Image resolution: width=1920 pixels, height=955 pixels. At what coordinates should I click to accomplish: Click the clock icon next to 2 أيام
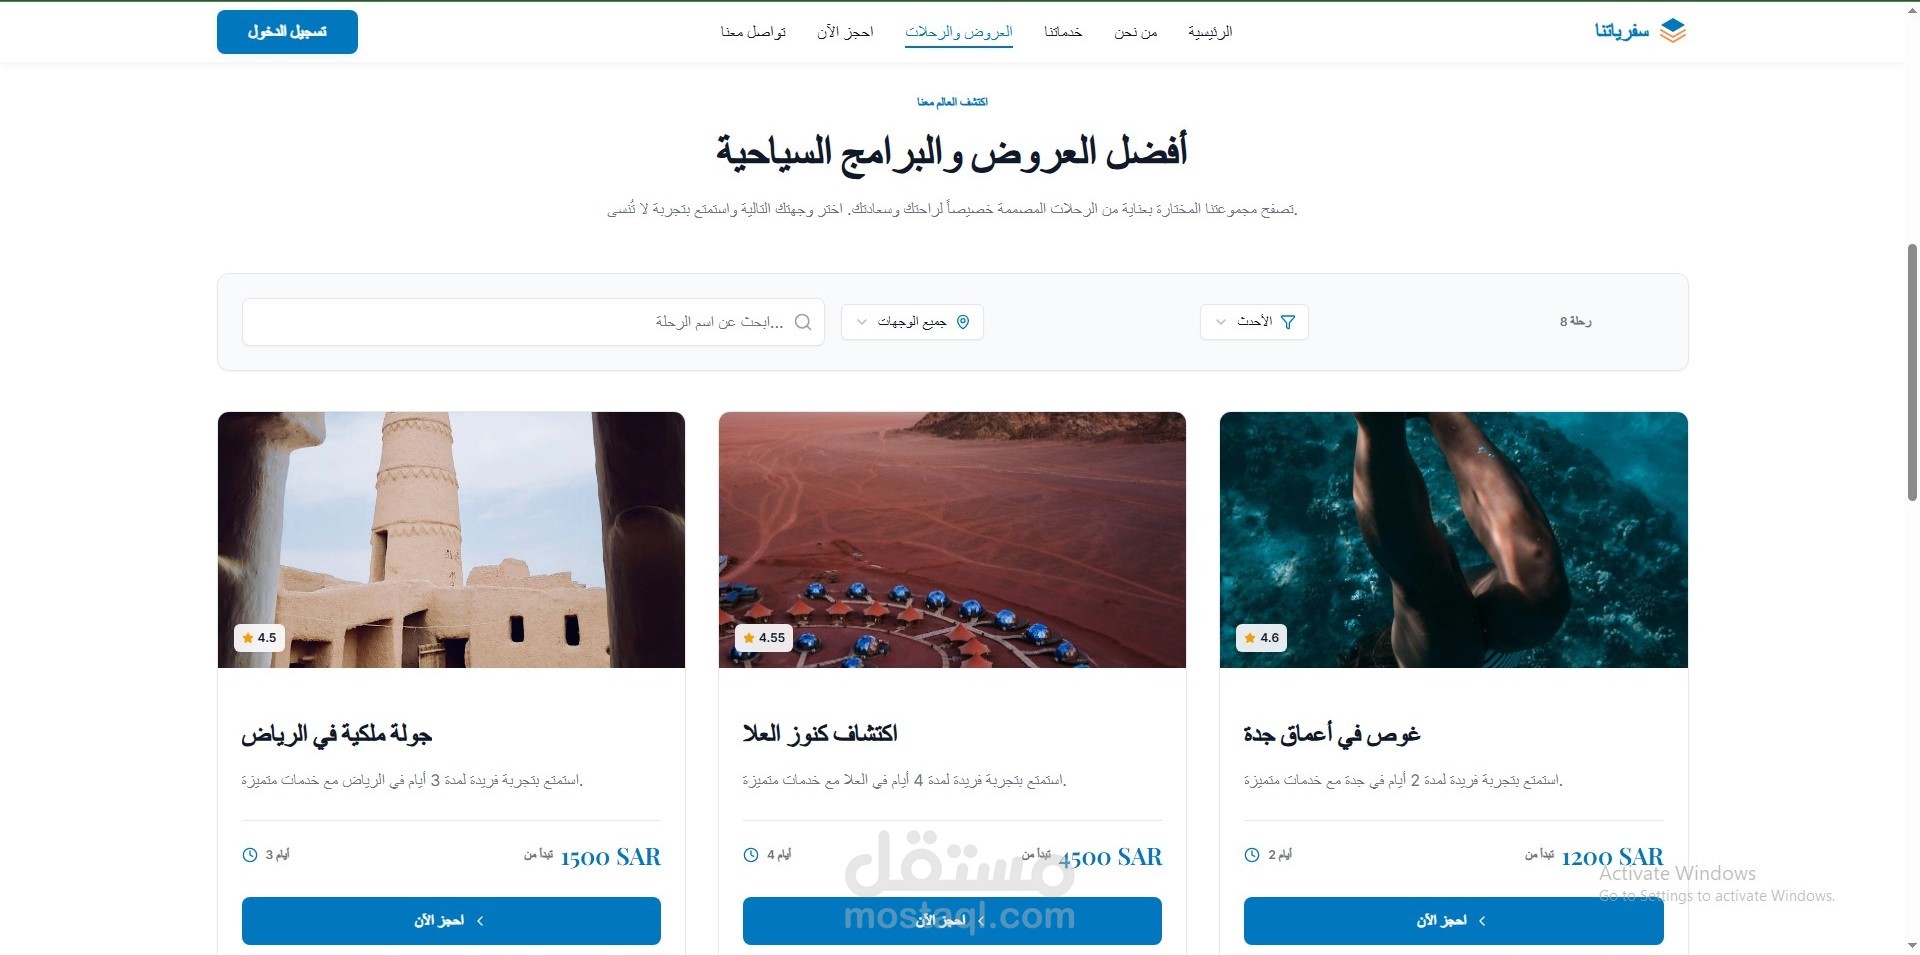click(x=1252, y=855)
